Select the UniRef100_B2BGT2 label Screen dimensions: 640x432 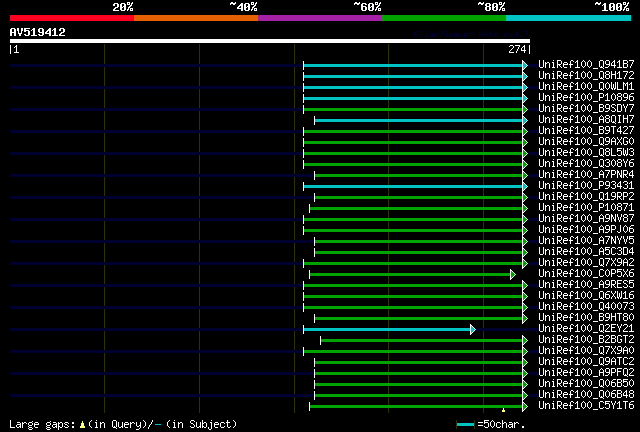[x=586, y=340]
